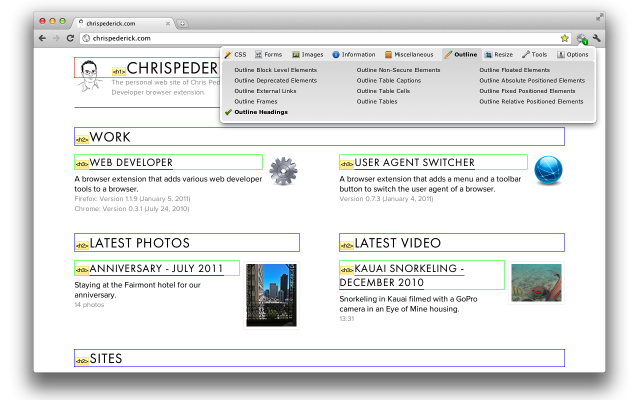This screenshot has width=640, height=400.
Task: Enable Outline Tables
Action: point(377,102)
